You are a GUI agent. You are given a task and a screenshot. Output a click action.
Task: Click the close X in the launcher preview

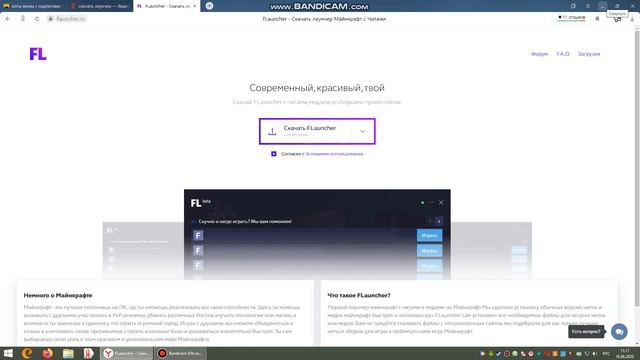click(x=441, y=202)
